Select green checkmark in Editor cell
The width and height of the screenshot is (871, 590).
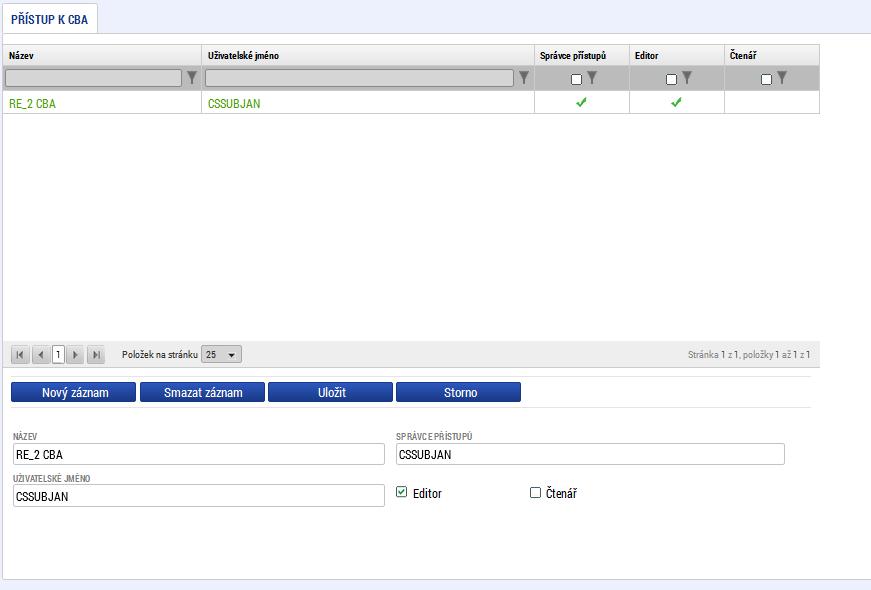click(676, 102)
